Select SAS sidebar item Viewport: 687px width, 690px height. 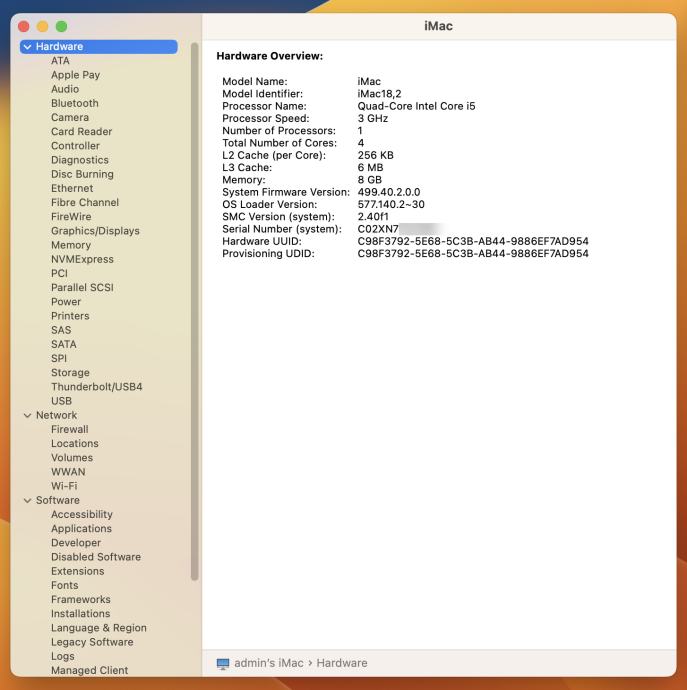(x=61, y=330)
